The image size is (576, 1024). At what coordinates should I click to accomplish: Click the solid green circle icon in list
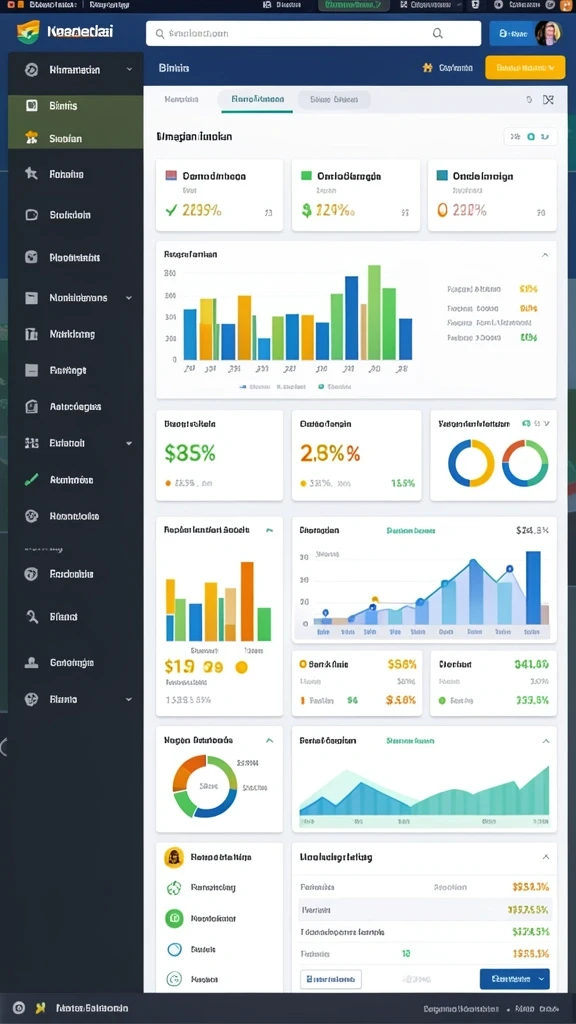[x=174, y=918]
